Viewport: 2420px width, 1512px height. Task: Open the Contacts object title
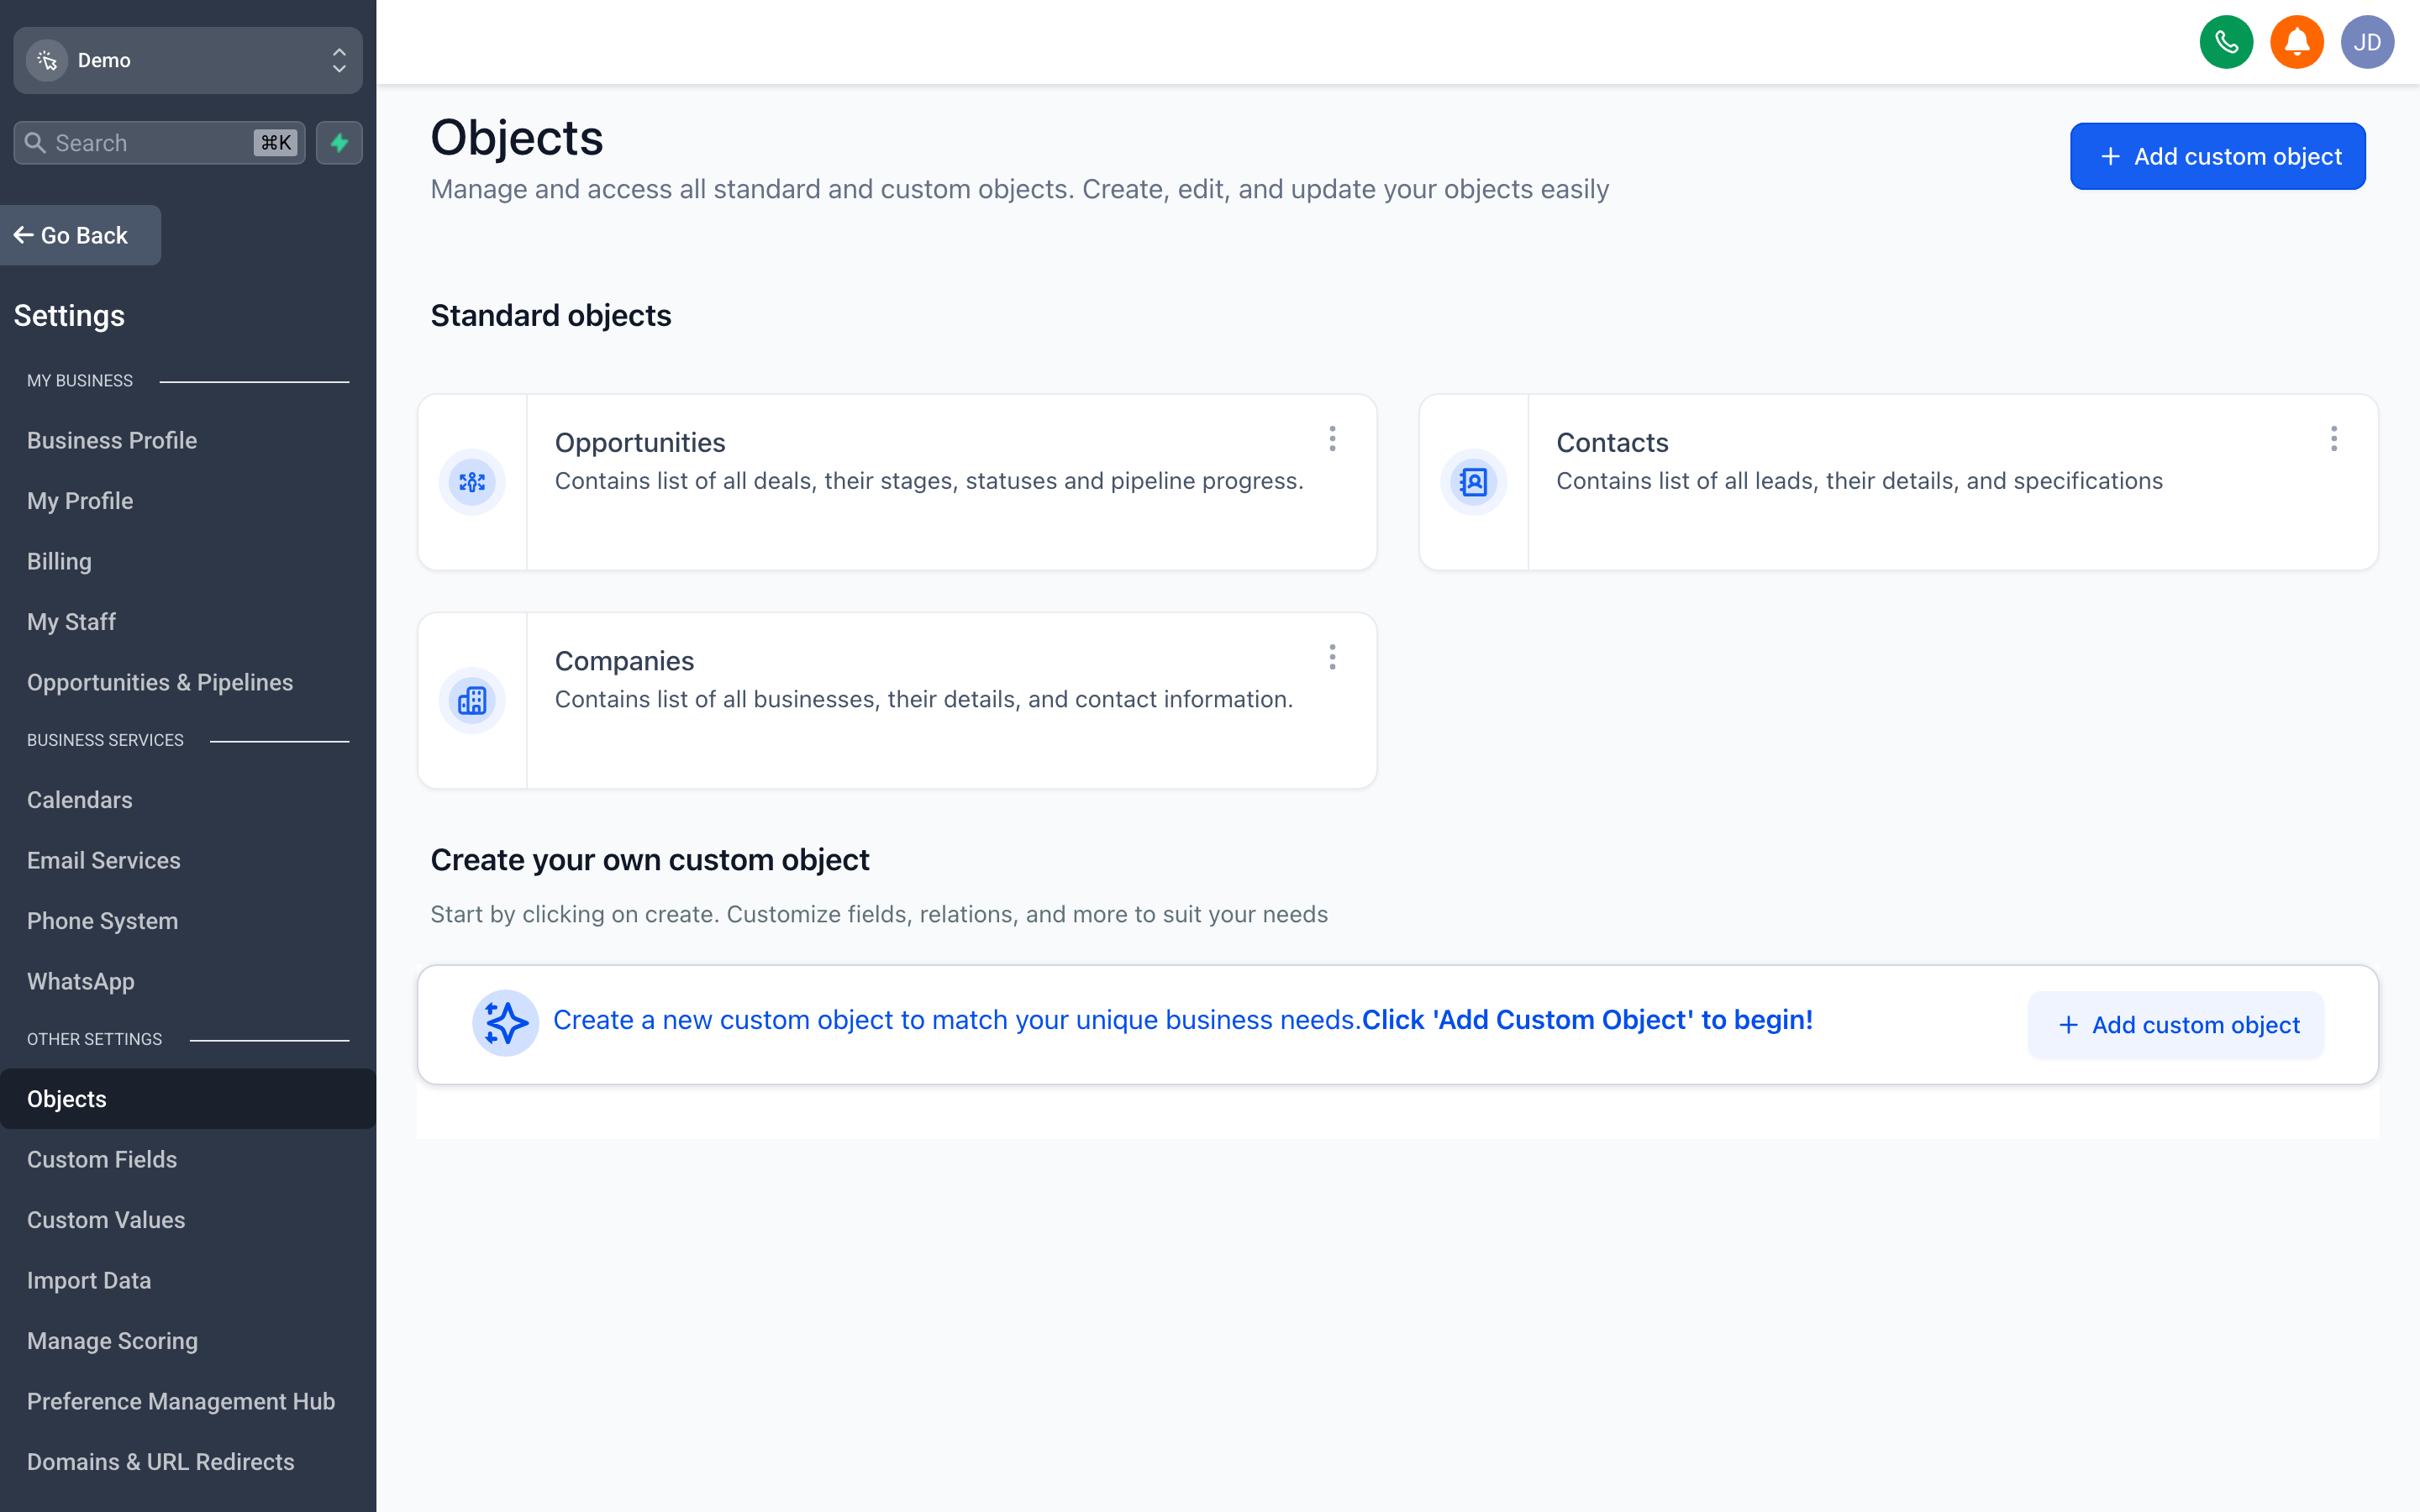tap(1612, 442)
